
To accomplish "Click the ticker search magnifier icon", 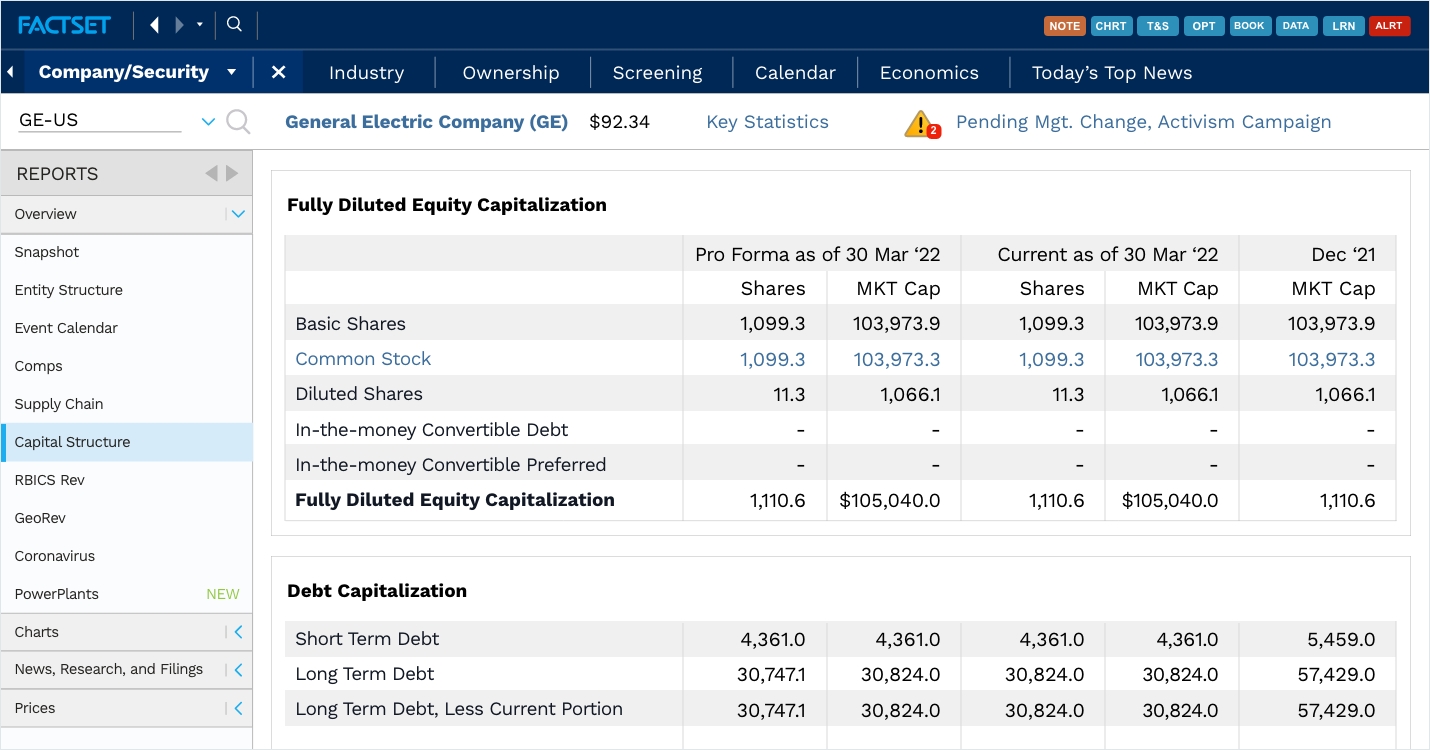I will (x=238, y=122).
